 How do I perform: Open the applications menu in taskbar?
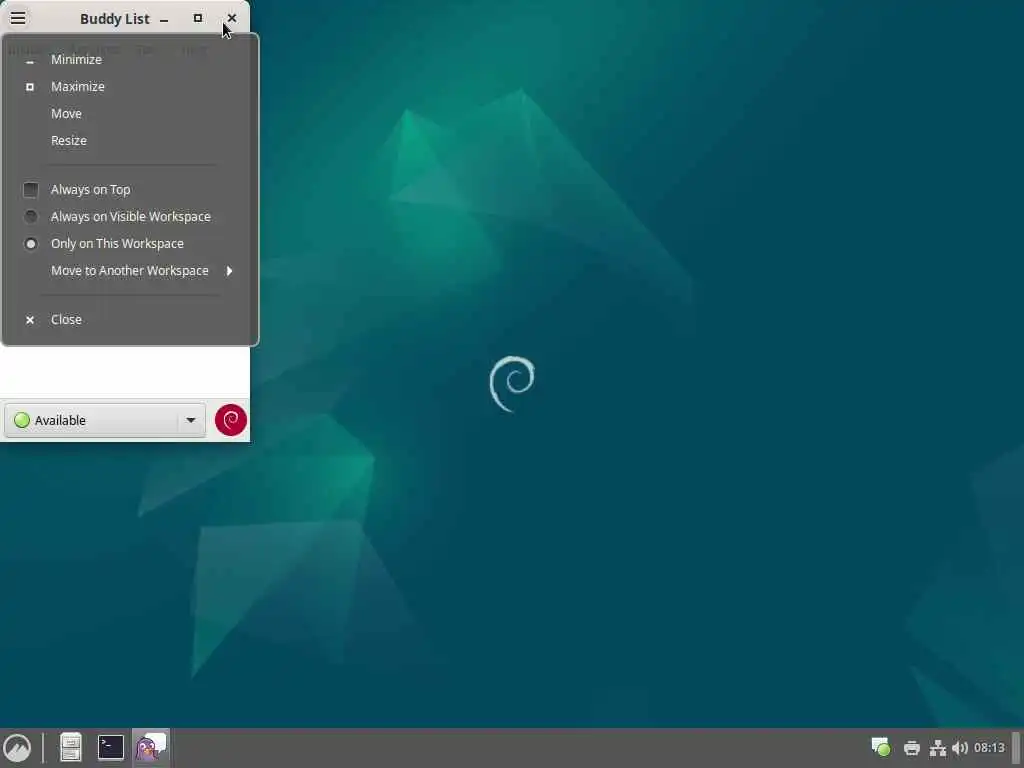(17, 748)
